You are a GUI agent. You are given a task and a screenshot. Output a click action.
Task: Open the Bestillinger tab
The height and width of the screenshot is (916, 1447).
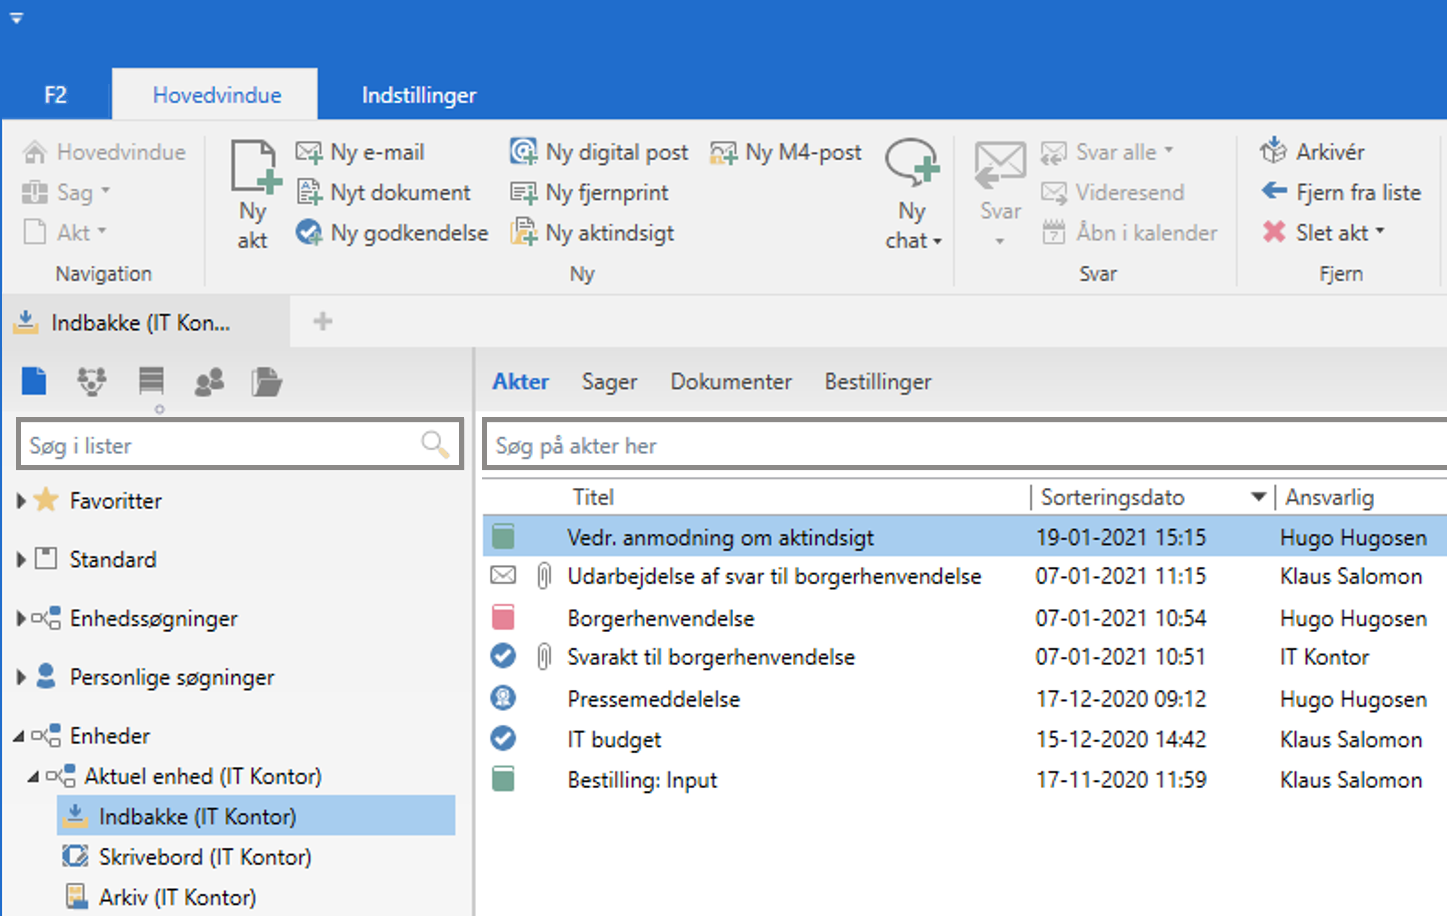878,381
